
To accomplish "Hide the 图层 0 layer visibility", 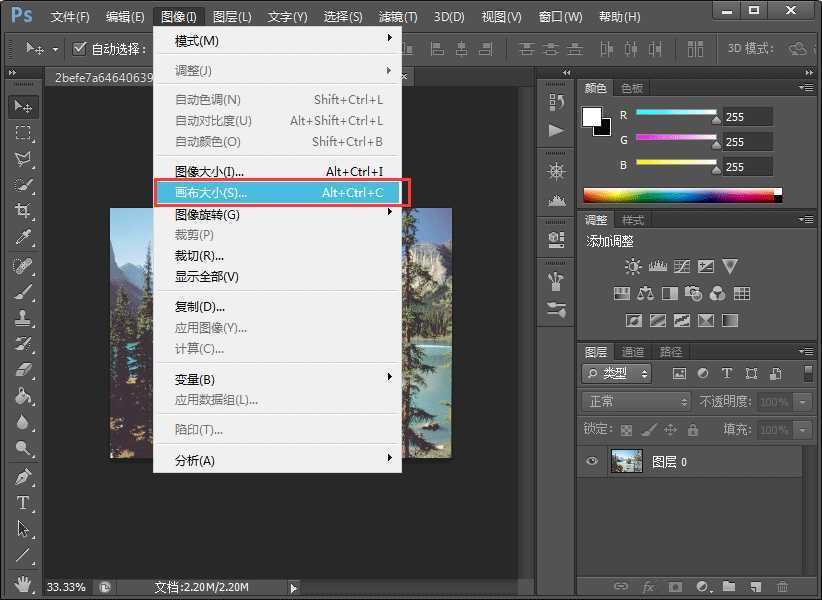I will (593, 461).
